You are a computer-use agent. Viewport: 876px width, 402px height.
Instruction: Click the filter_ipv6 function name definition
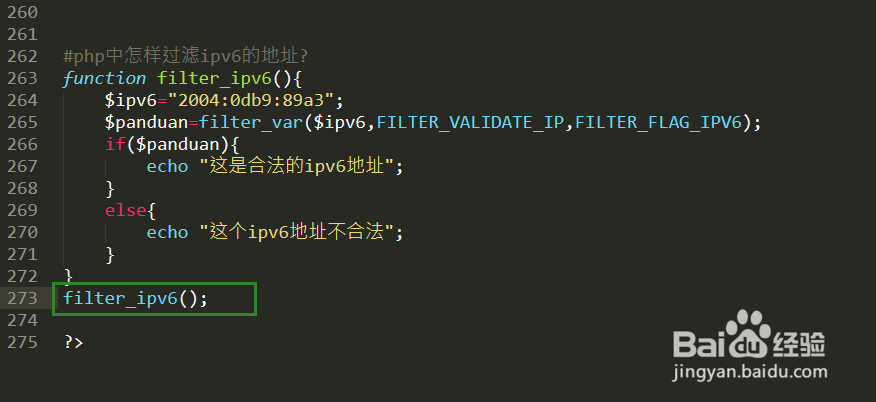pyautogui.click(x=215, y=78)
